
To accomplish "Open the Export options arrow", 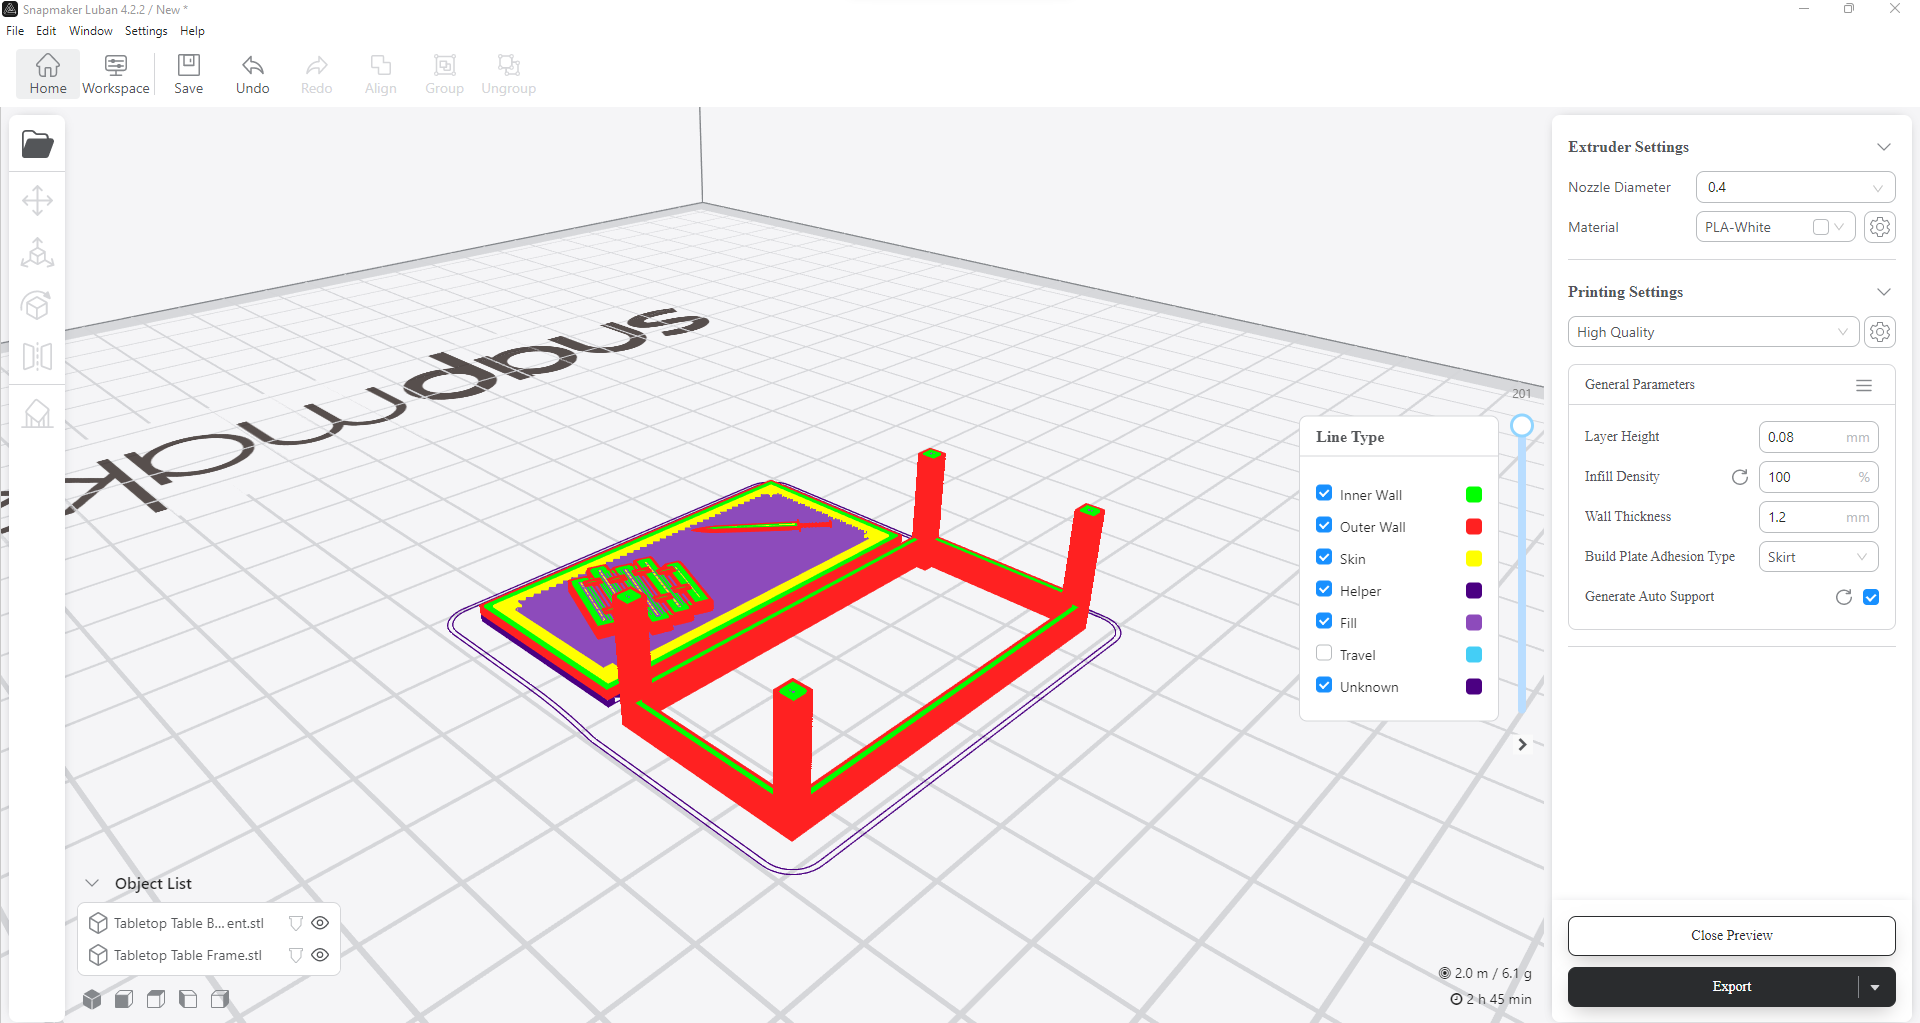I will point(1876,987).
